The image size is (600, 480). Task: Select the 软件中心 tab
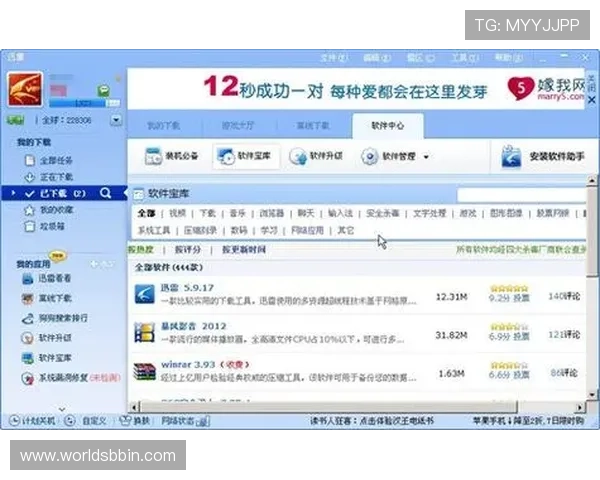tap(388, 126)
